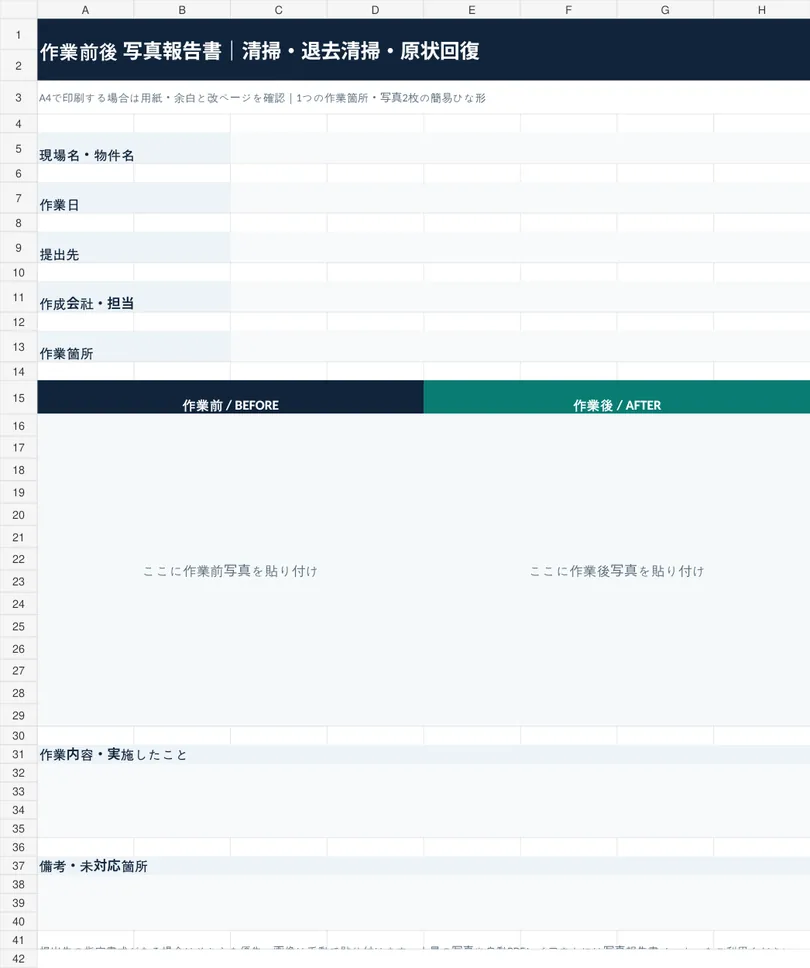
Task: Click the '作業後 / AFTER' header
Action: click(x=617, y=398)
